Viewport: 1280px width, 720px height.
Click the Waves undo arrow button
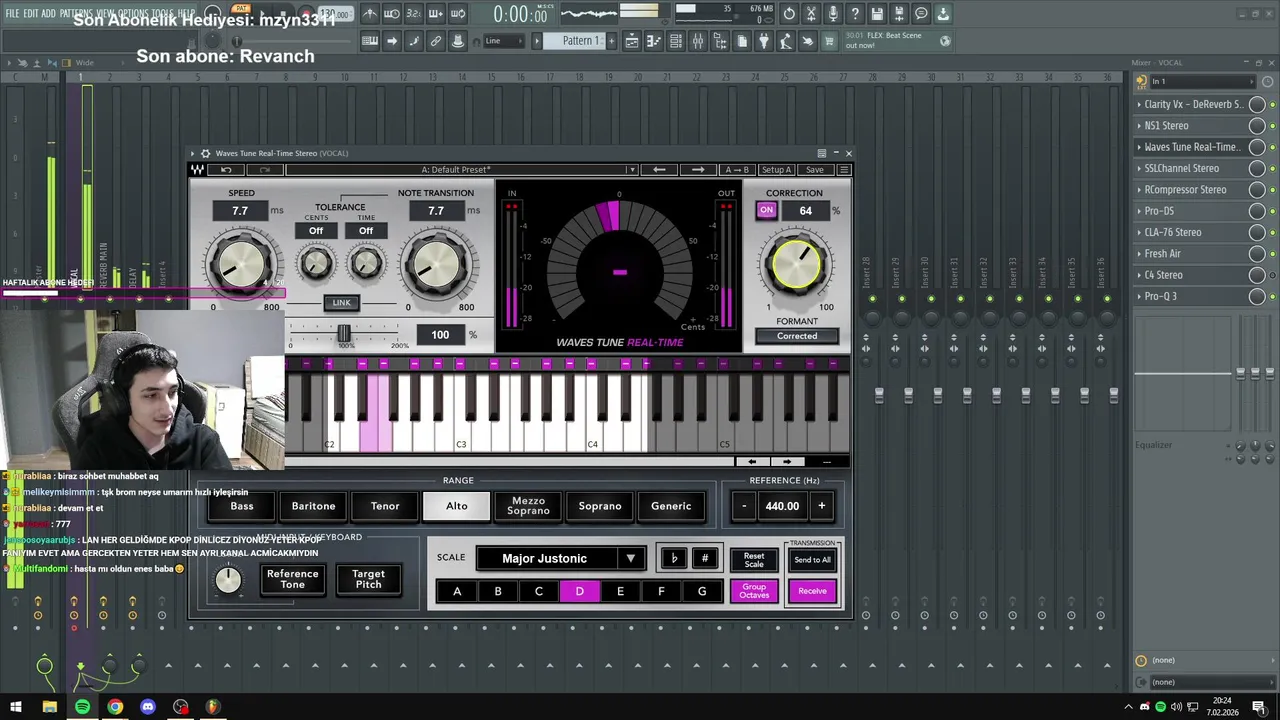[226, 170]
